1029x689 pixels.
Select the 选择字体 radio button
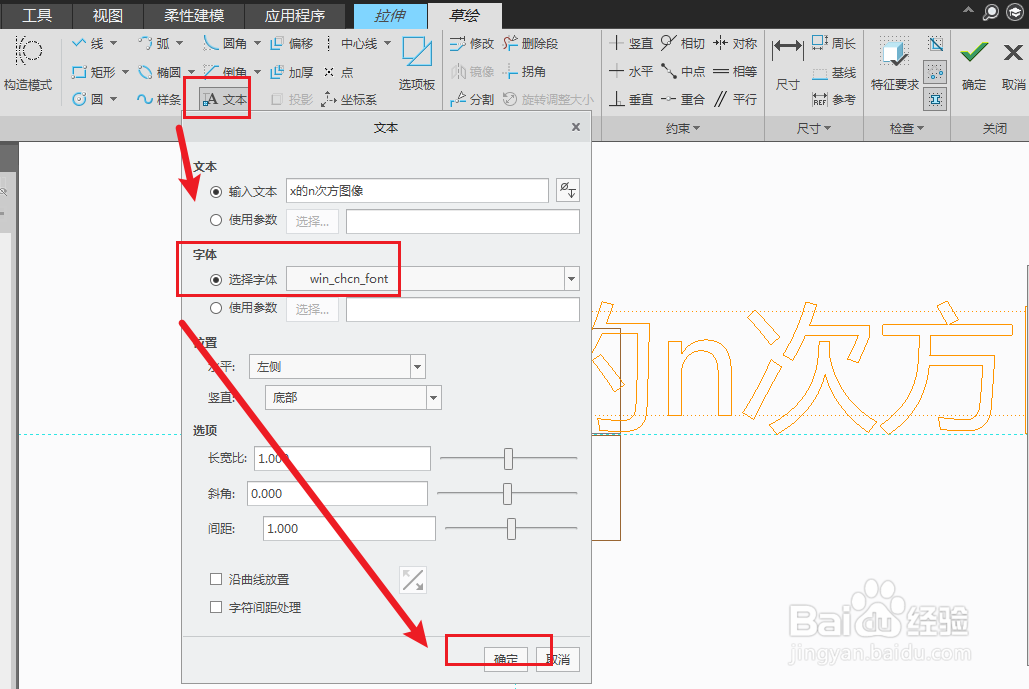click(x=216, y=280)
